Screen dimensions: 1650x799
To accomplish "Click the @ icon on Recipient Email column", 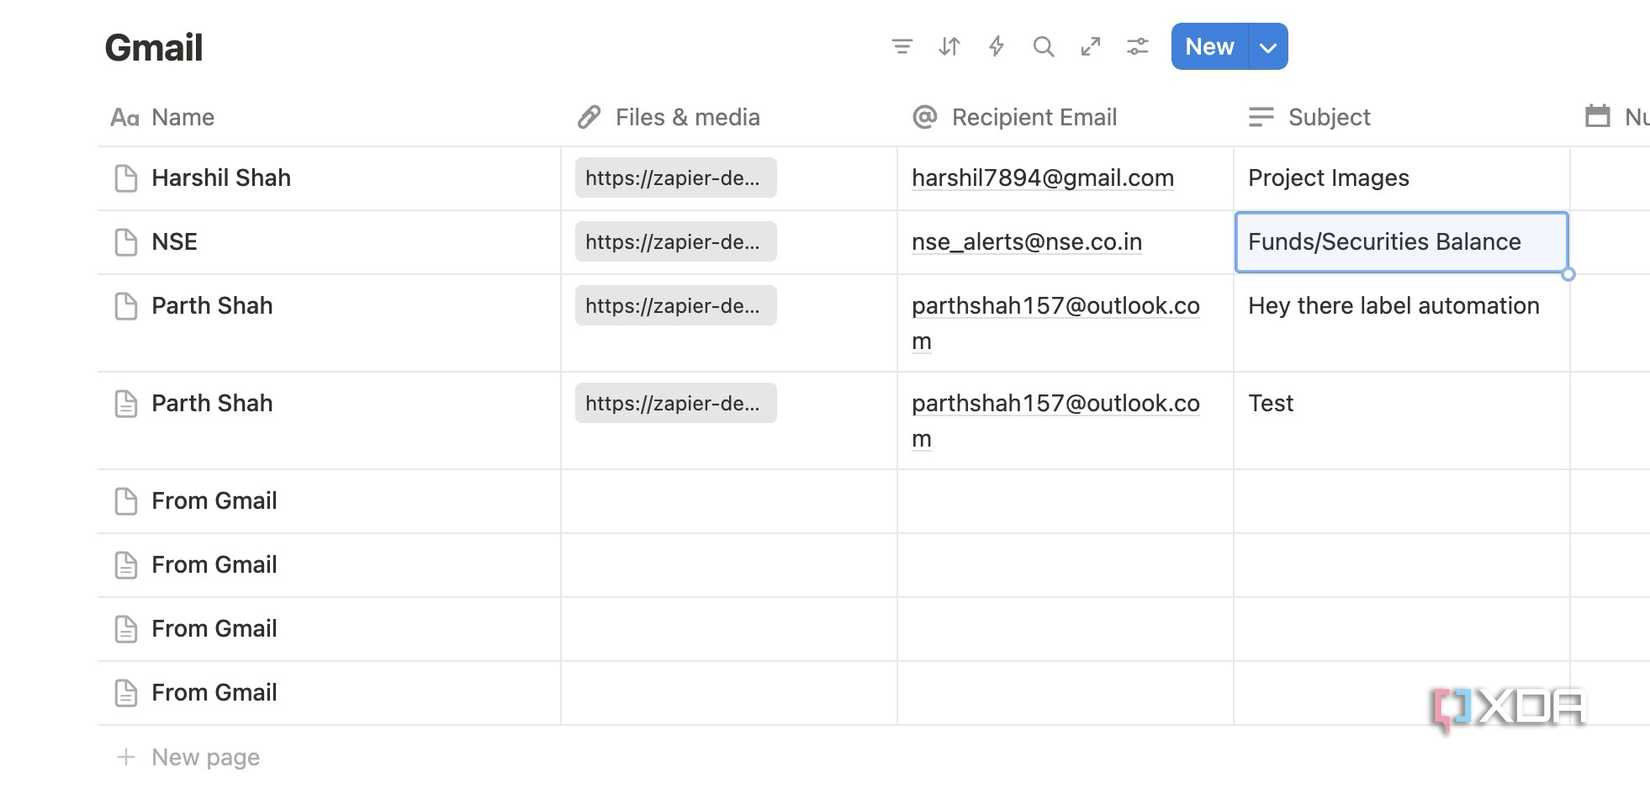I will (x=923, y=117).
